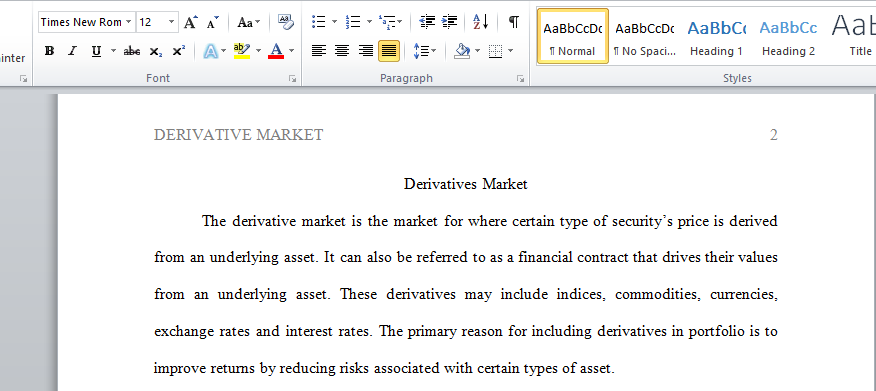The image size is (876, 391).
Task: Click the word 'portfolio' in the paragraph
Action: [x=716, y=332]
